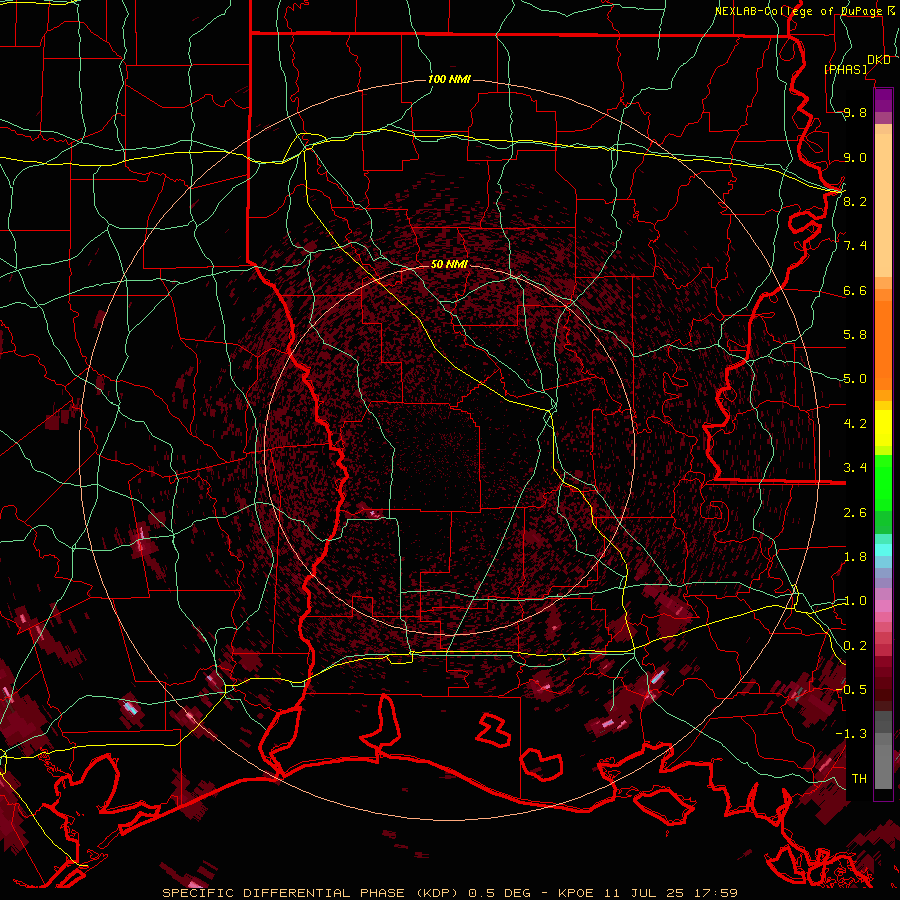Click the 0.5 DEG elevation text in caption

(x=499, y=893)
